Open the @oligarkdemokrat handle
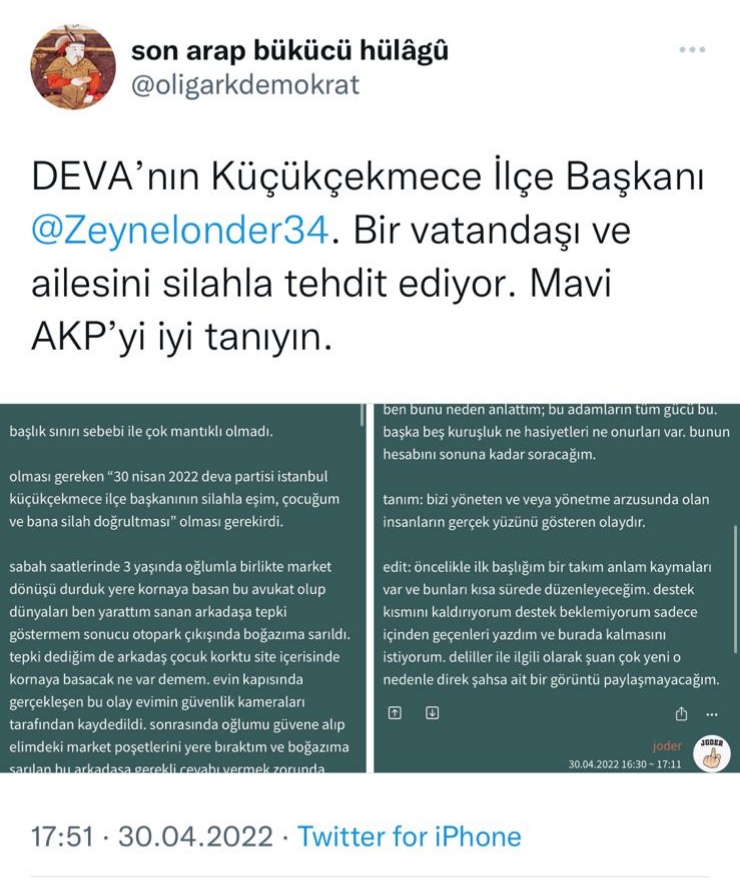740x885 pixels. (245, 85)
